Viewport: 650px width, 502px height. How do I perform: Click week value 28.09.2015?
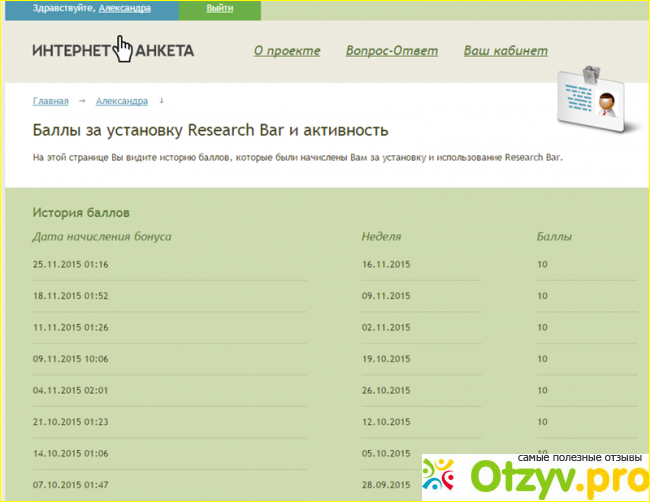(386, 485)
